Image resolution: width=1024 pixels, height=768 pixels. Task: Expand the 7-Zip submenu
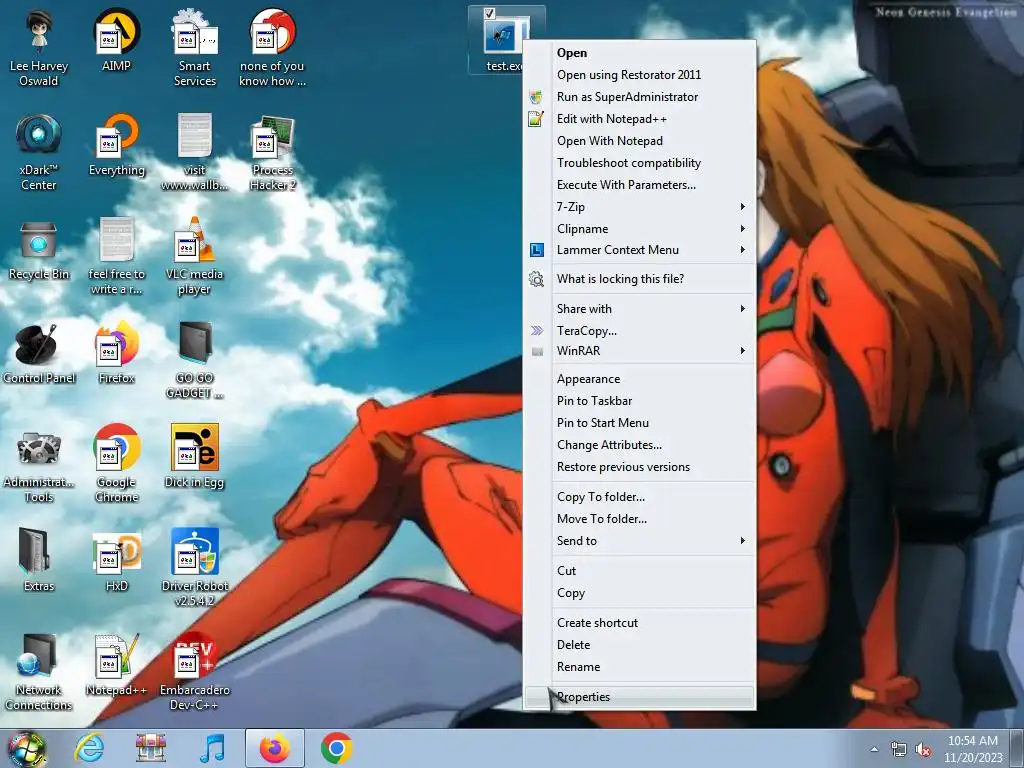(x=640, y=206)
